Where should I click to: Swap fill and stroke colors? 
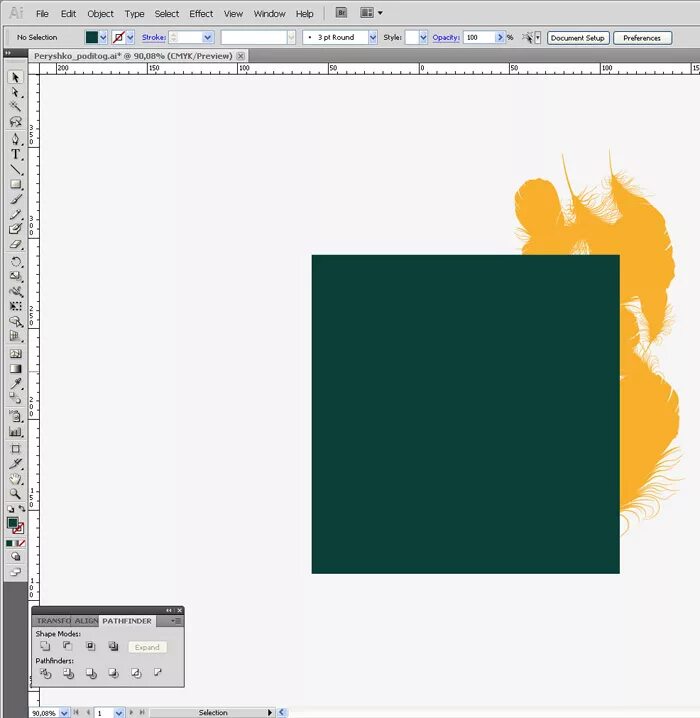(22, 509)
